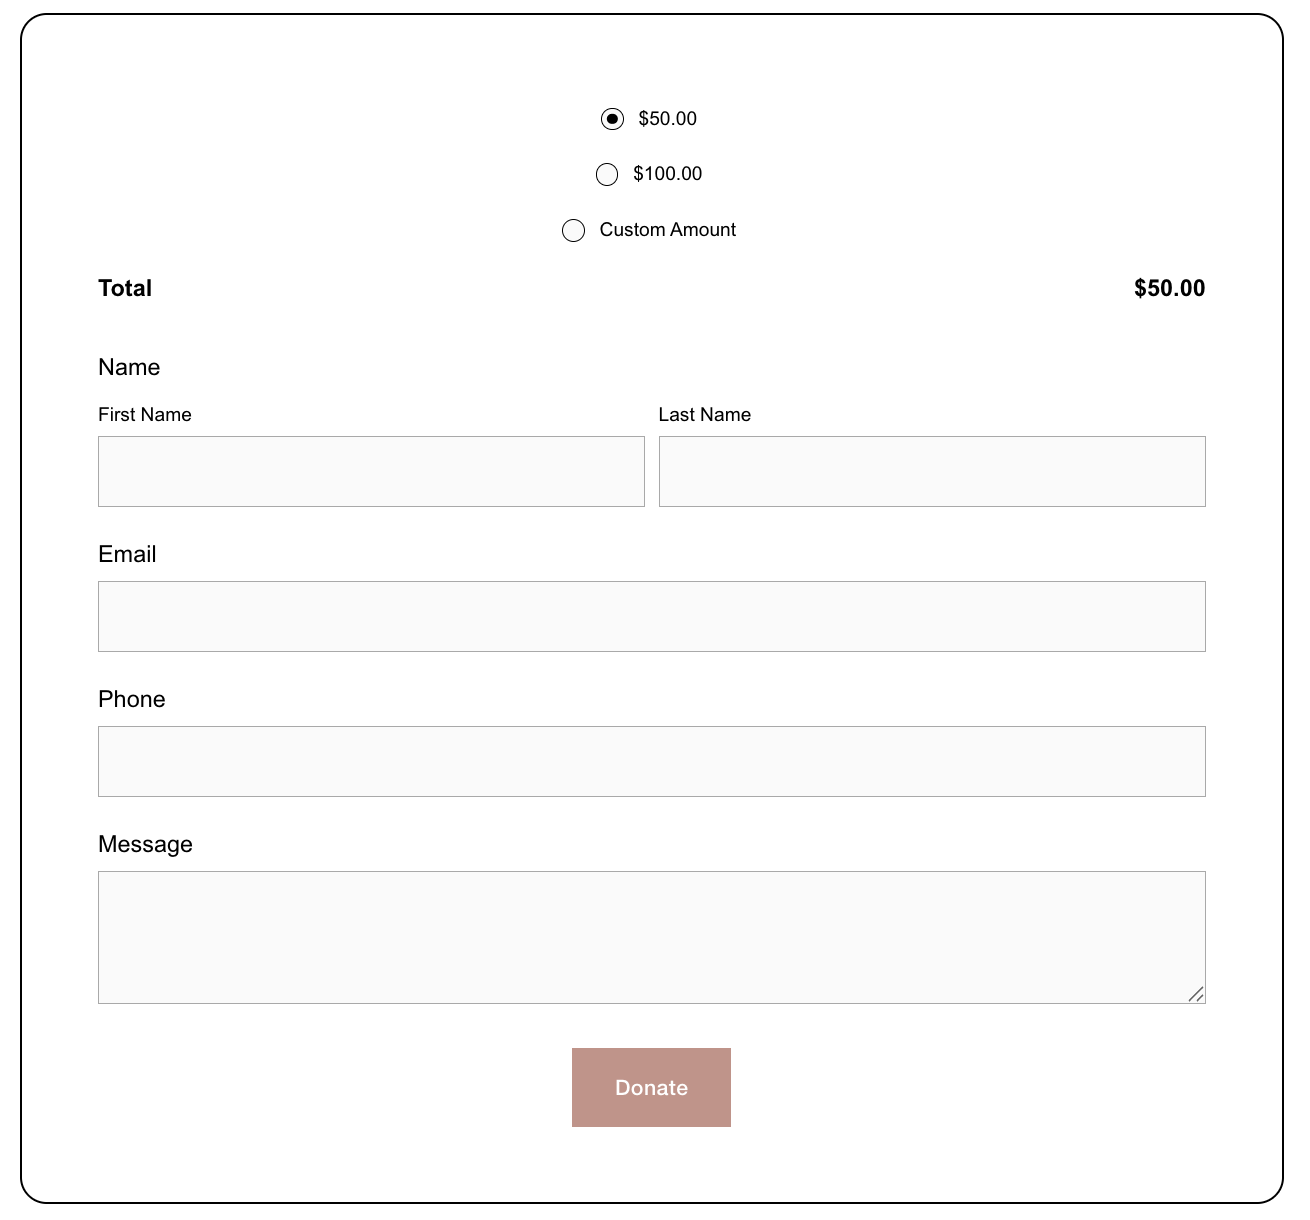Click the Message section heading
The image size is (1310, 1220).
coord(145,844)
